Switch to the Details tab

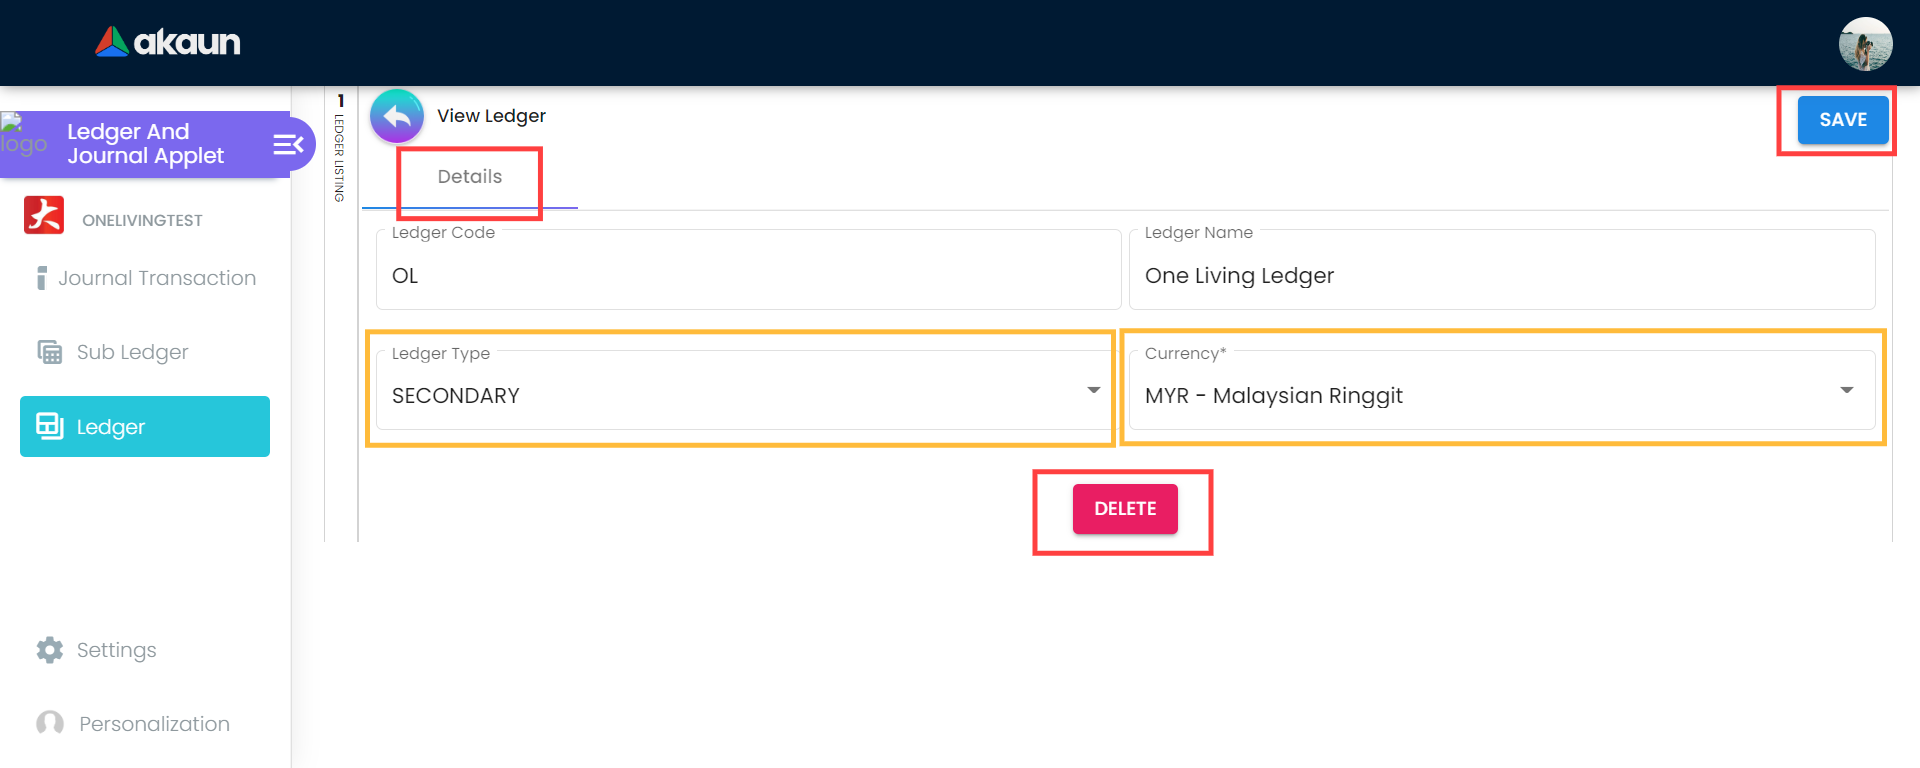469,177
